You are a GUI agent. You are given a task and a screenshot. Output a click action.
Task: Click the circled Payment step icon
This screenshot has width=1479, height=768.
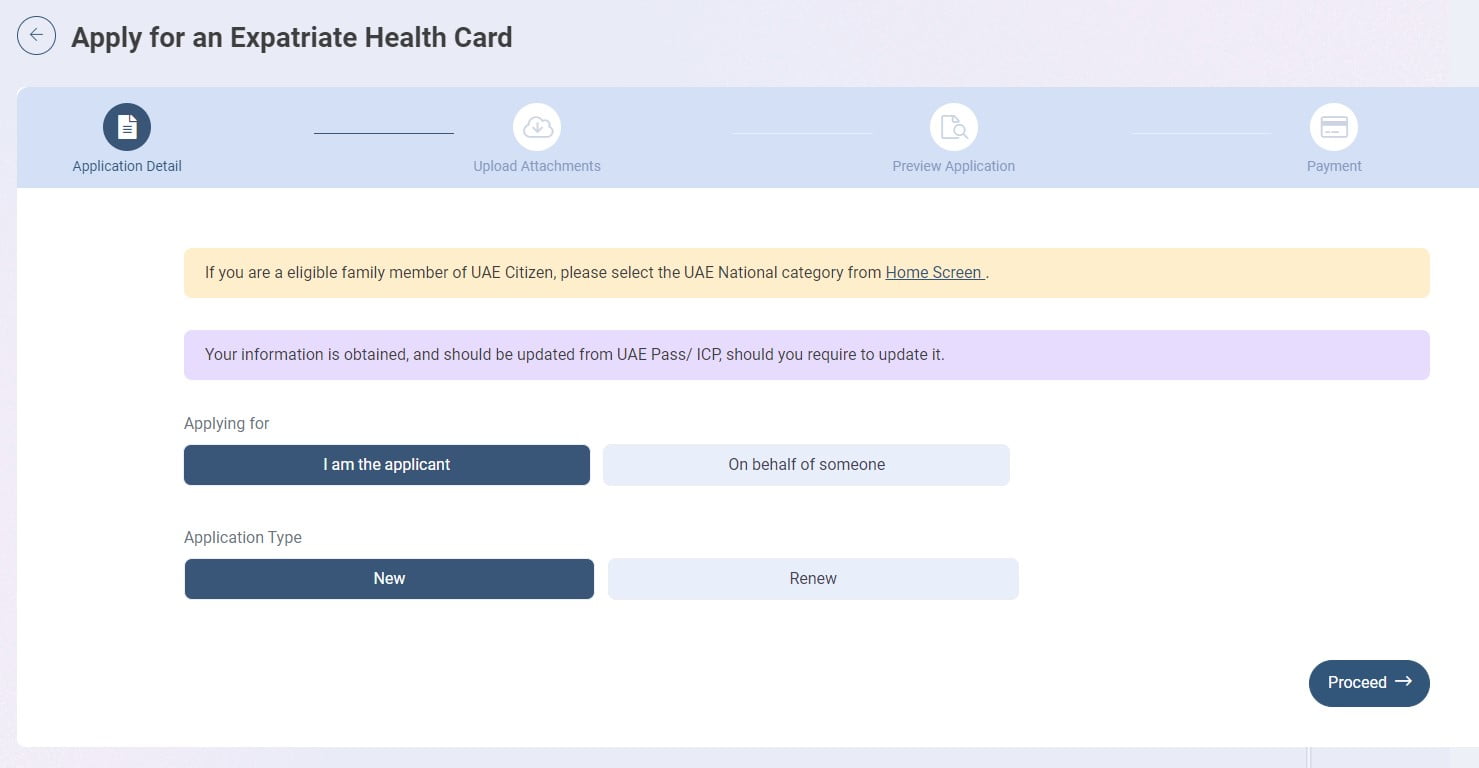coord(1334,125)
